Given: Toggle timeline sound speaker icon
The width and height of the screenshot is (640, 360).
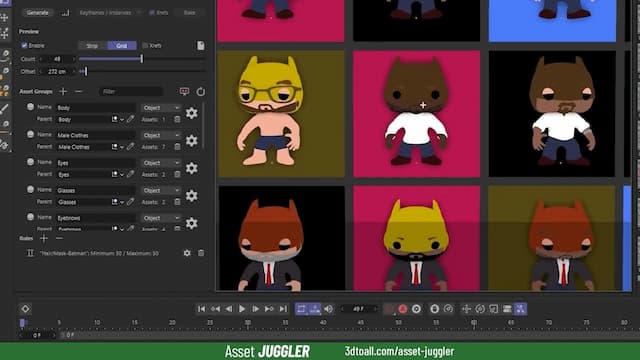Looking at the screenshot, I should [x=328, y=309].
